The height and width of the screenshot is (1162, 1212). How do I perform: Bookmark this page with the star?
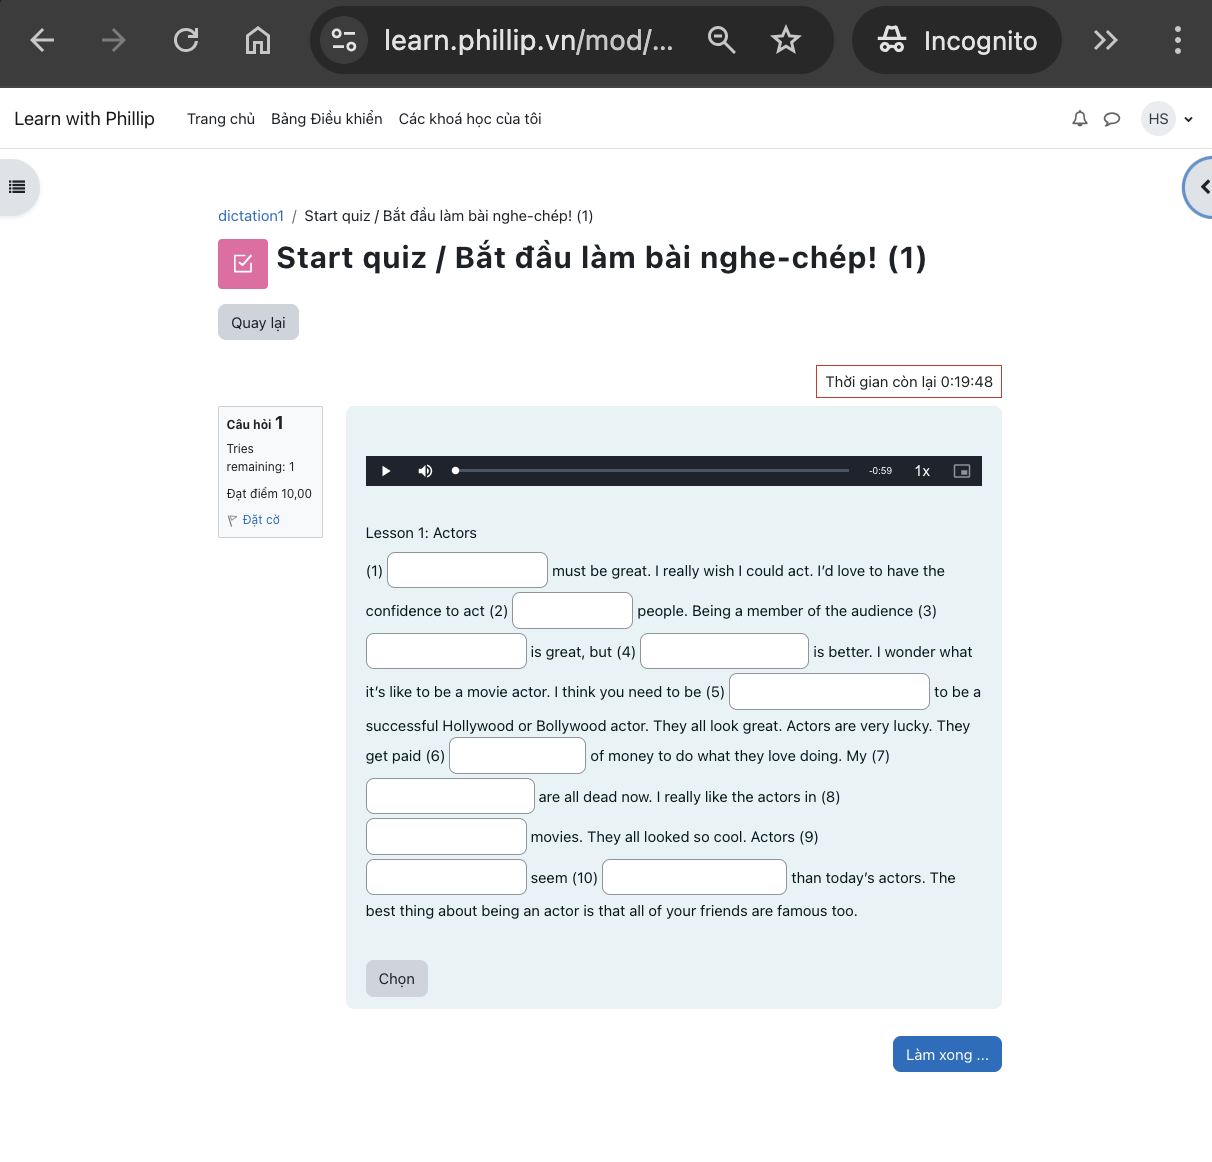(x=786, y=40)
